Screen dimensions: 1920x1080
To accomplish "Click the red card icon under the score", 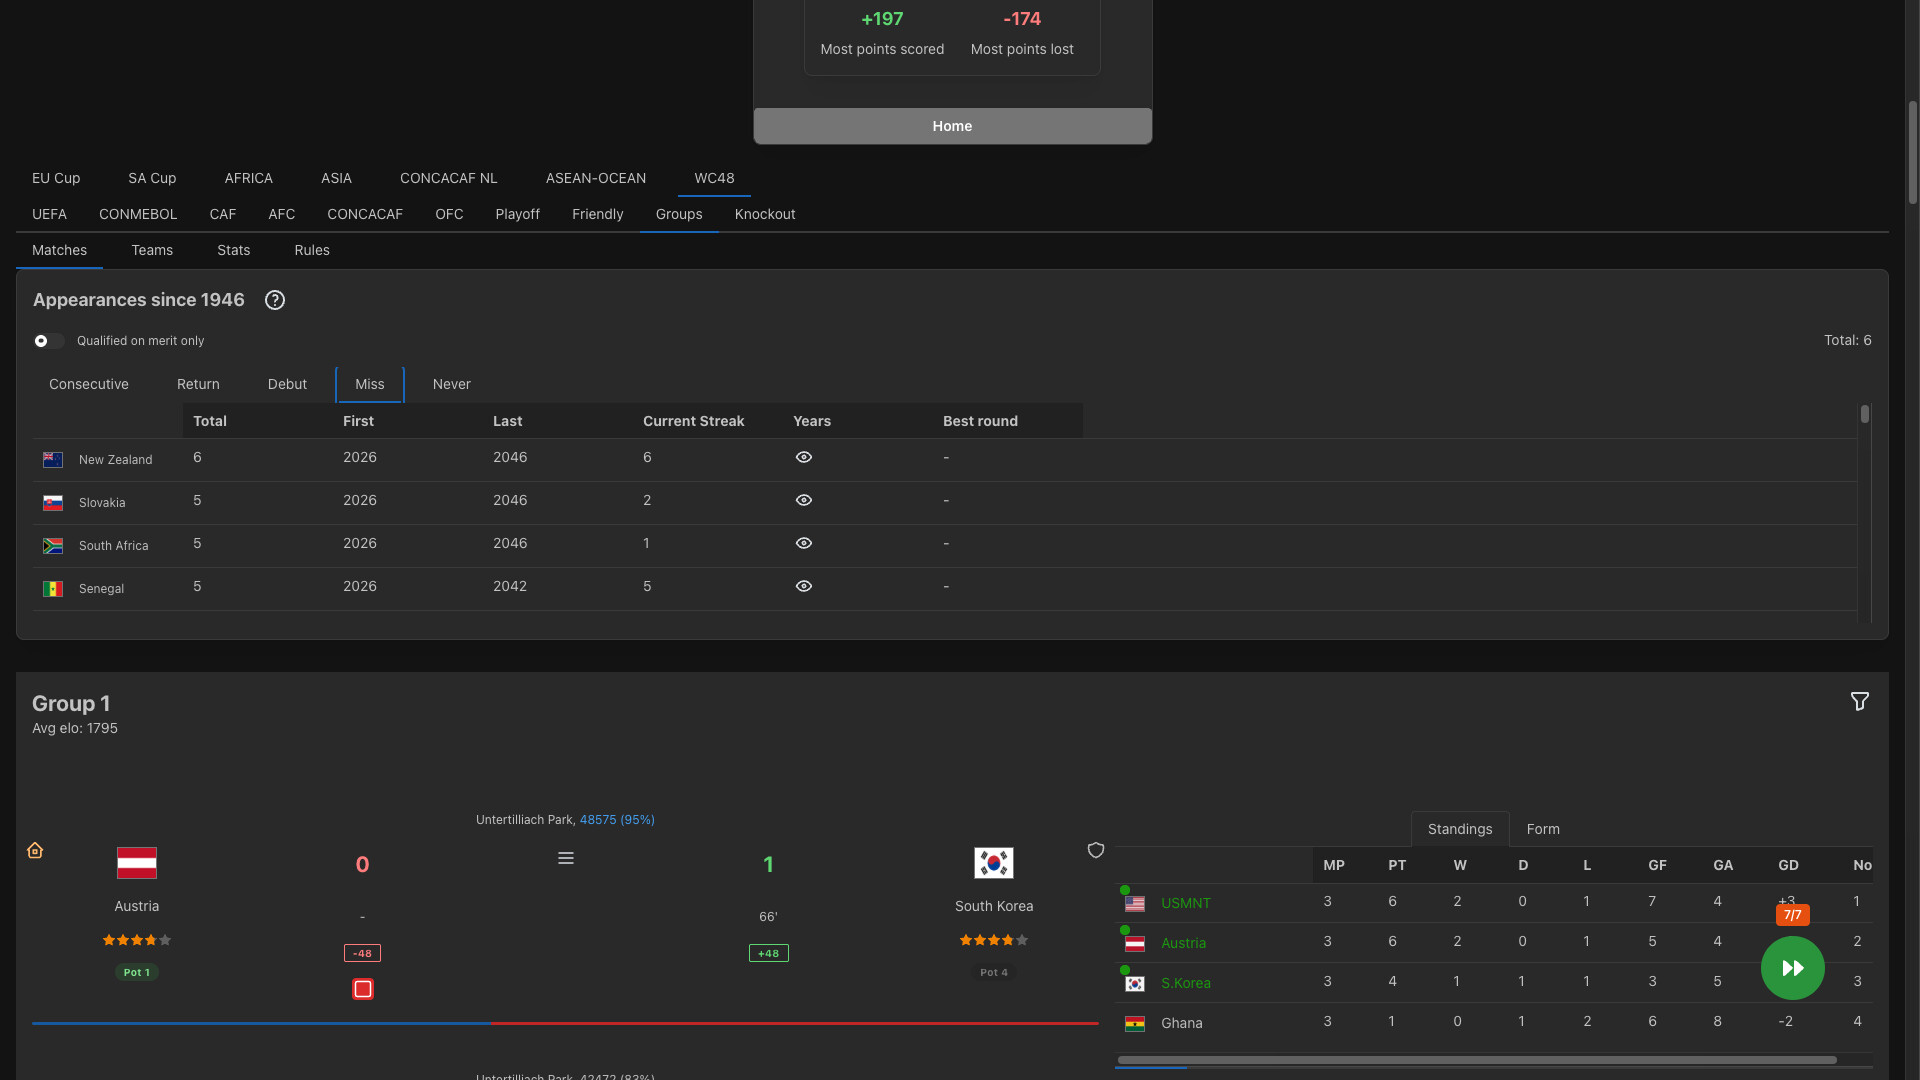I will tap(362, 988).
